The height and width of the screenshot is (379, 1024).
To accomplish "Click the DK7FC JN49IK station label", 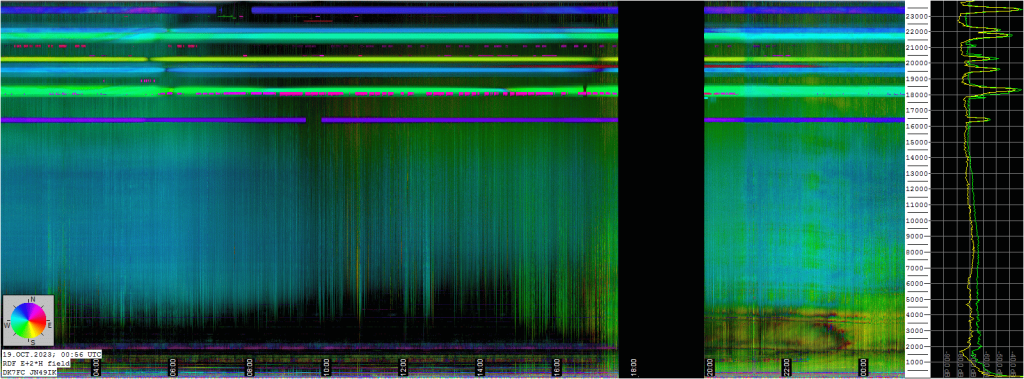I will [x=29, y=372].
